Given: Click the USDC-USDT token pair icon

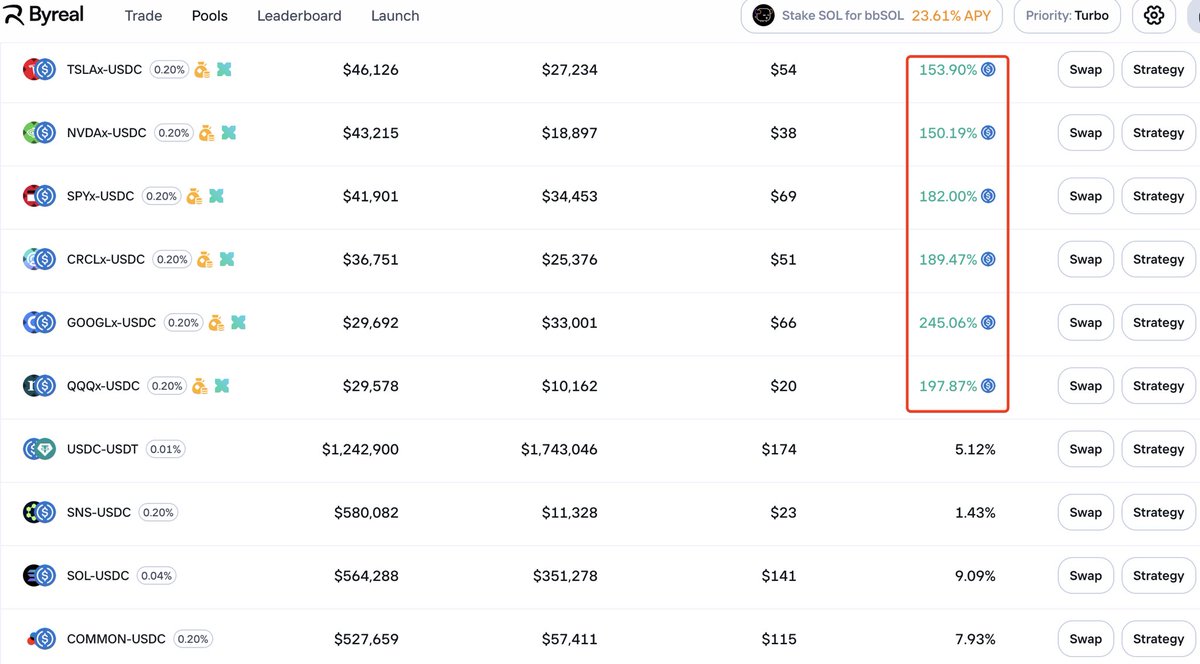Looking at the screenshot, I should [39, 449].
